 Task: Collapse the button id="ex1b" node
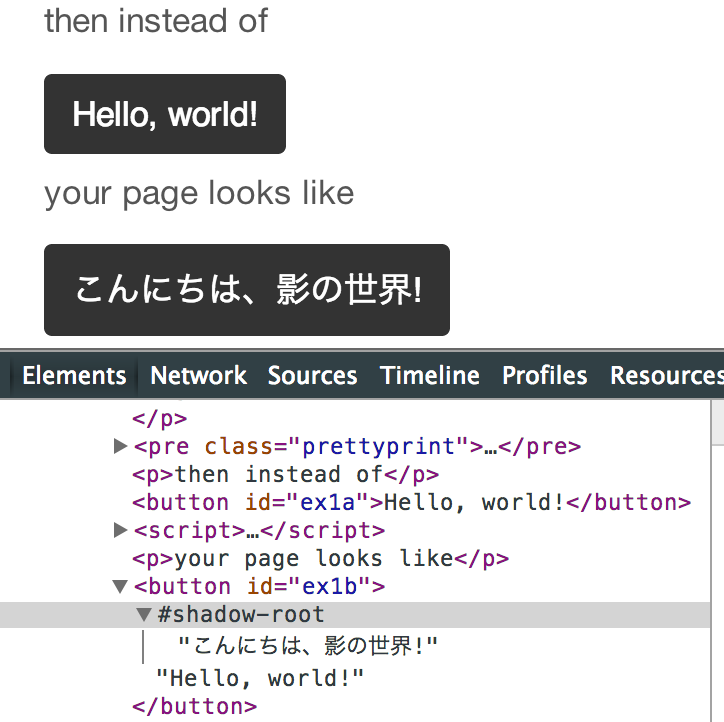click(120, 587)
